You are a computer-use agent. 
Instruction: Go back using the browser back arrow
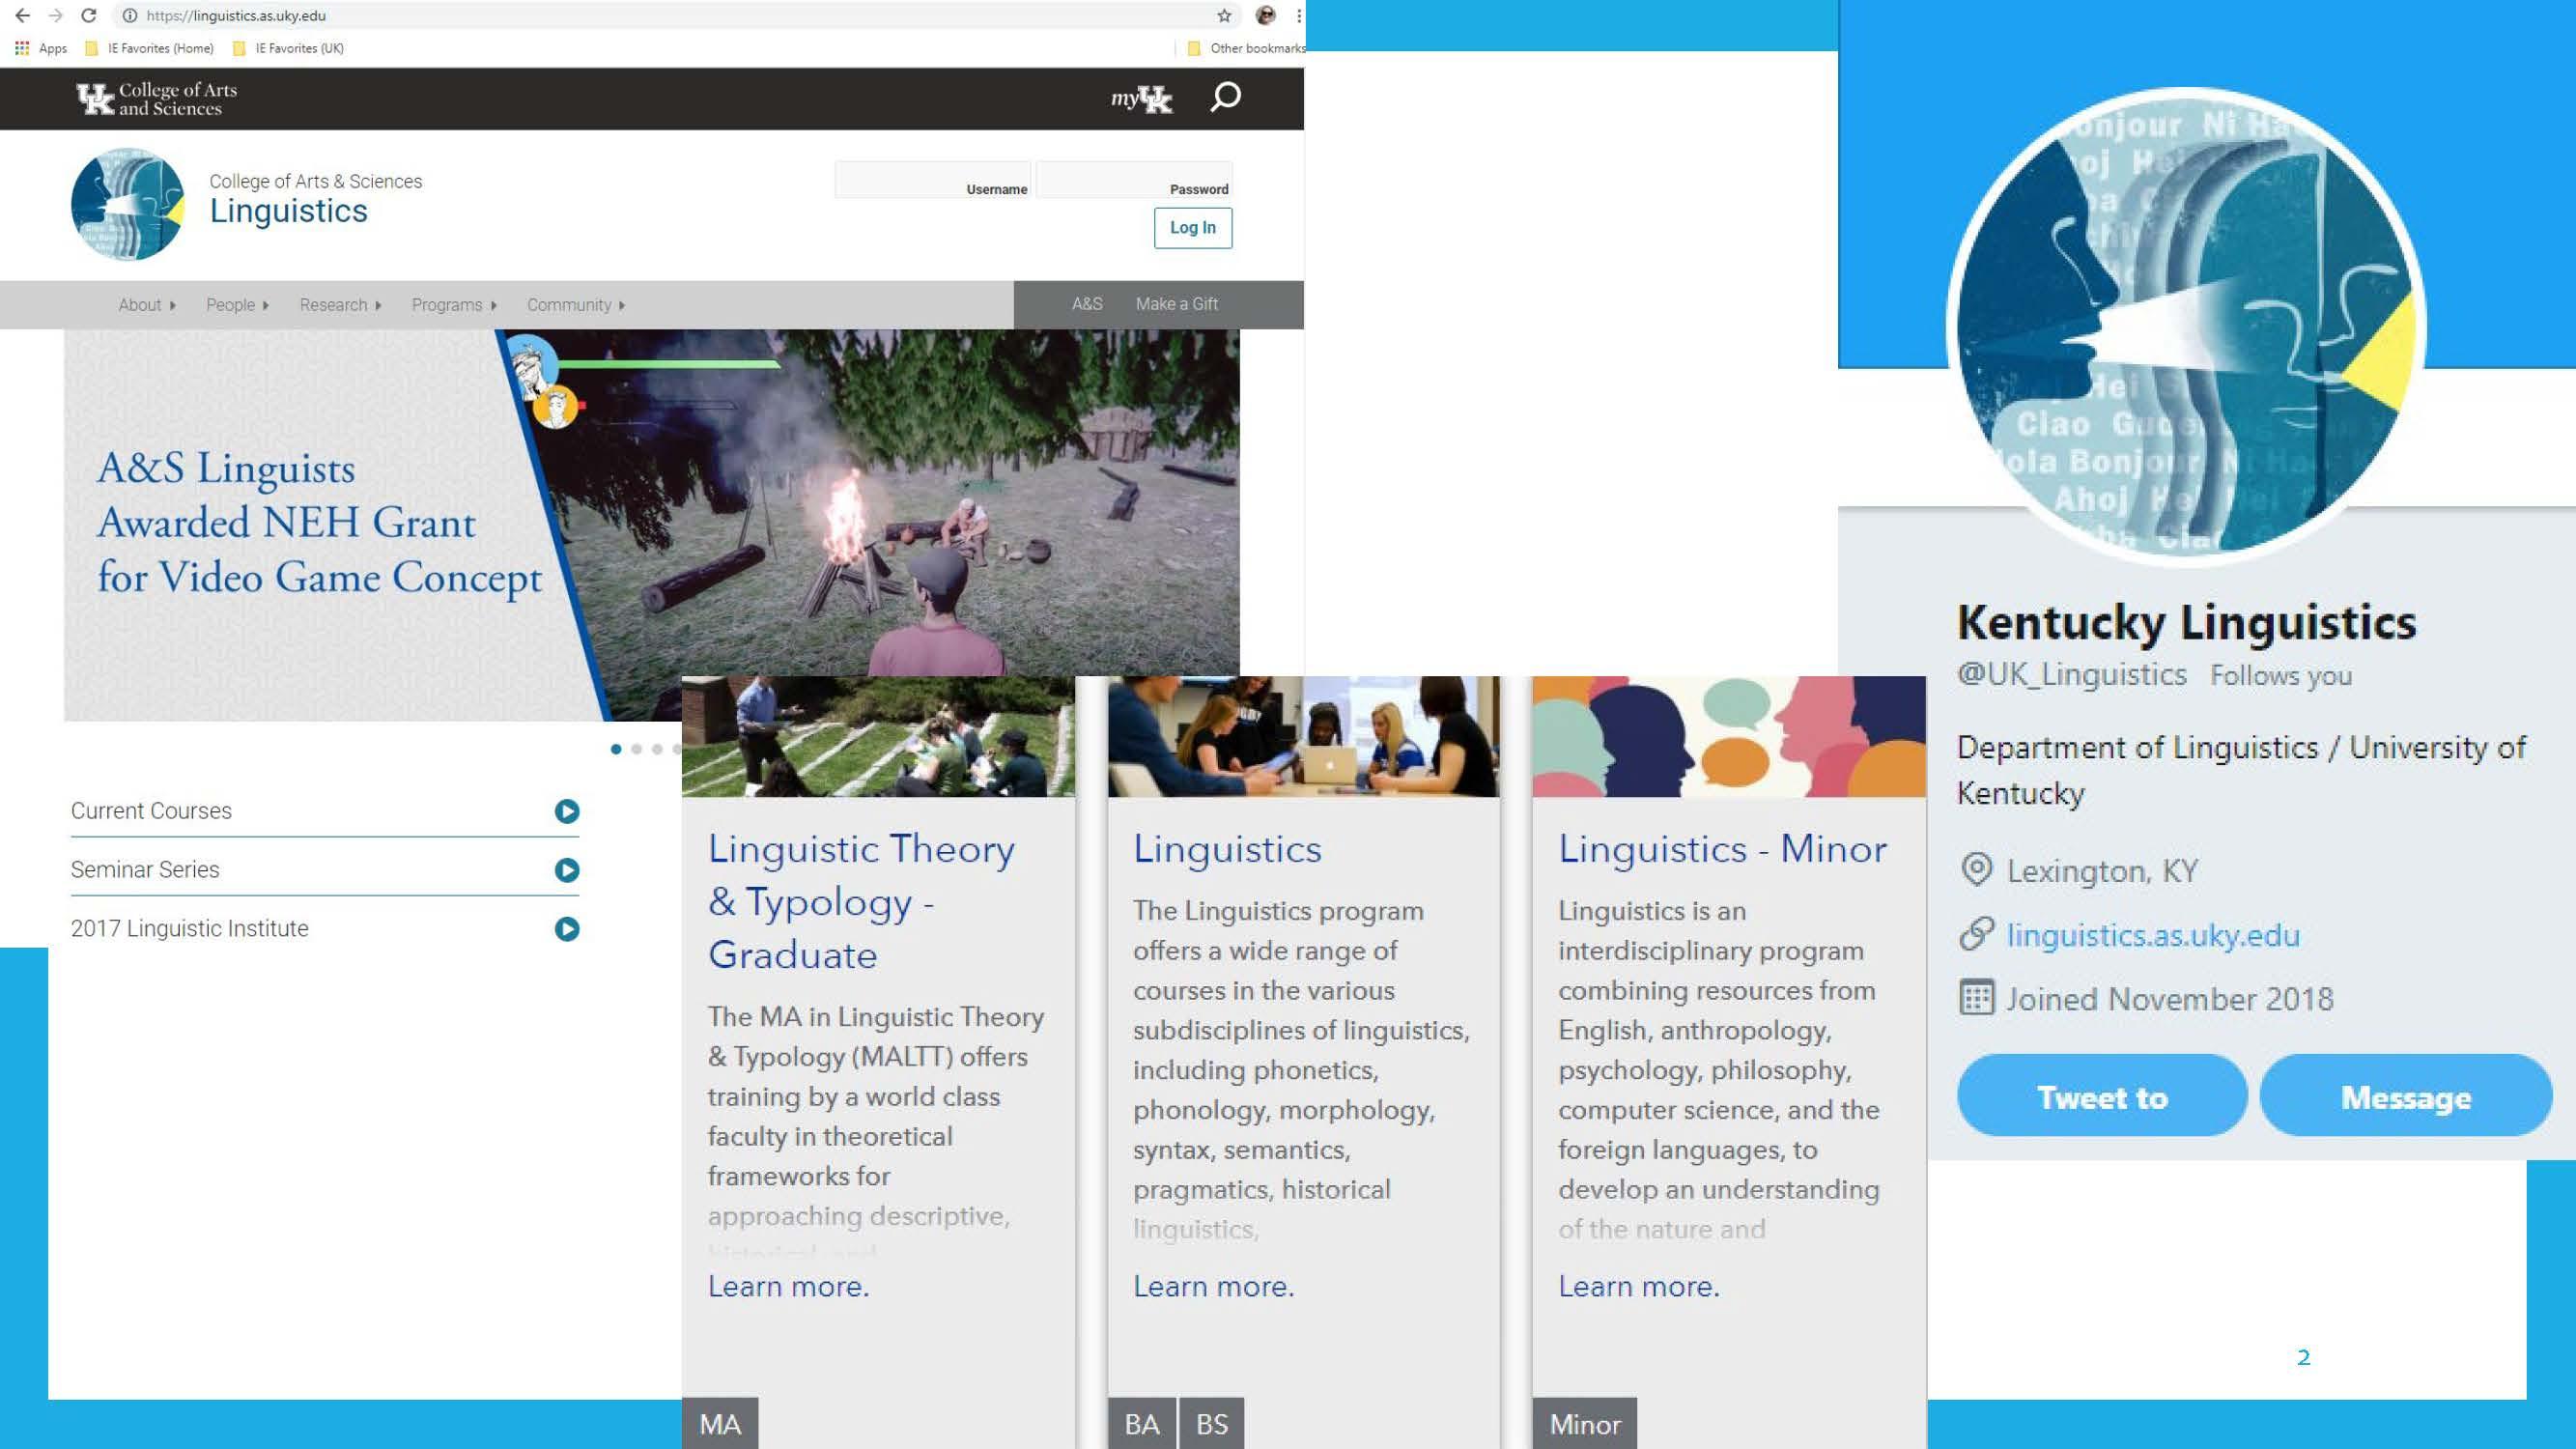pos(22,15)
